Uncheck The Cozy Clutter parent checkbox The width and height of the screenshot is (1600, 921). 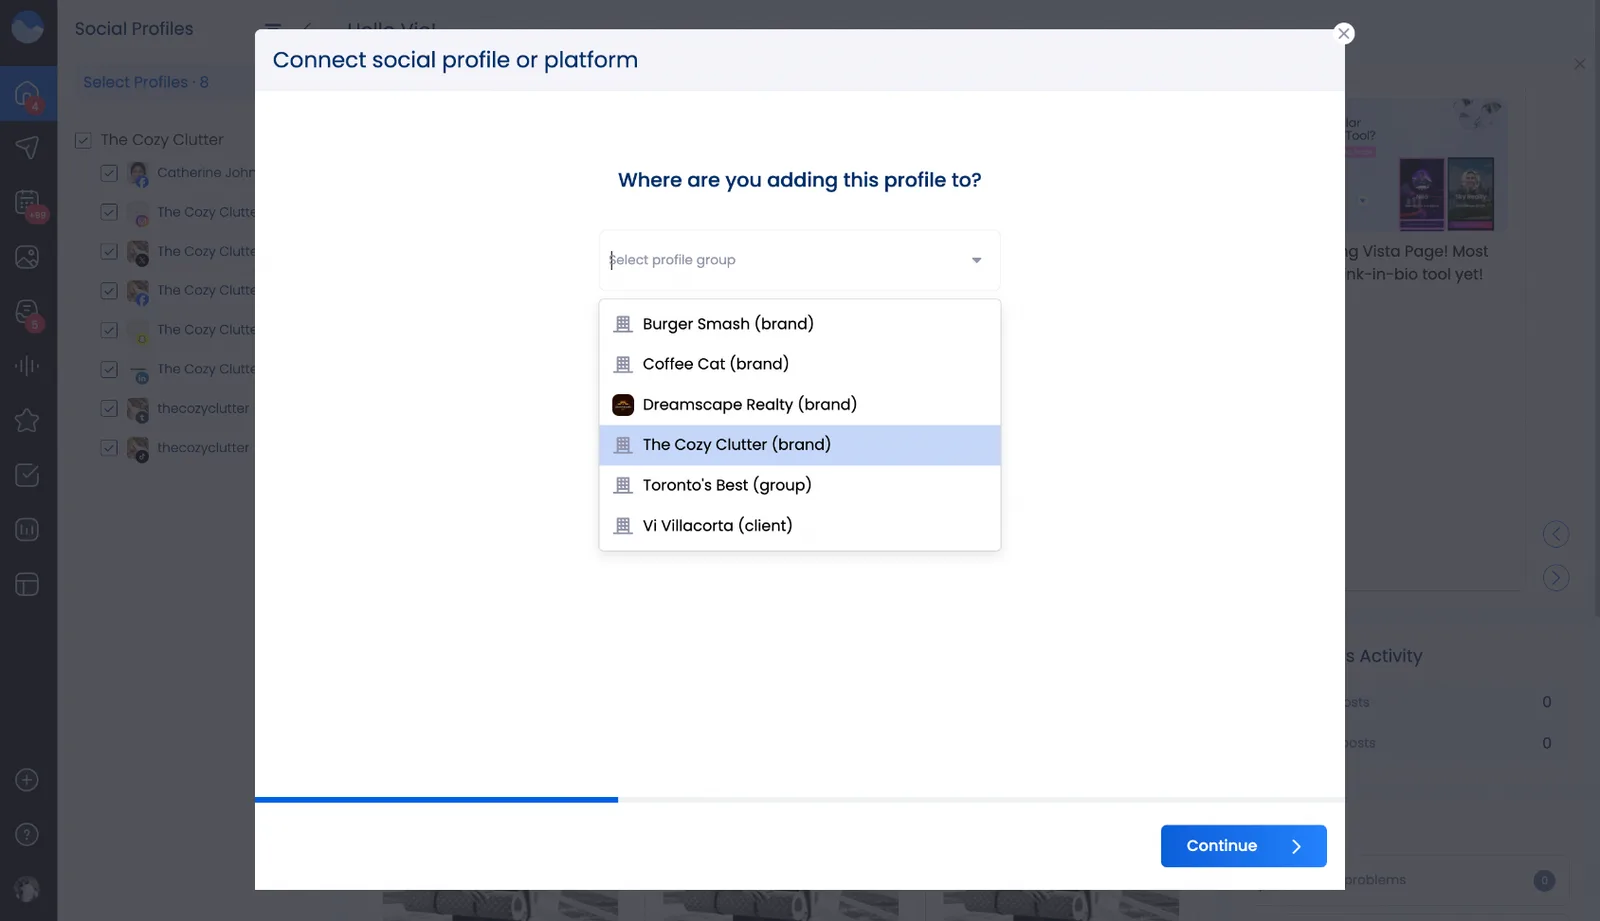(x=84, y=140)
